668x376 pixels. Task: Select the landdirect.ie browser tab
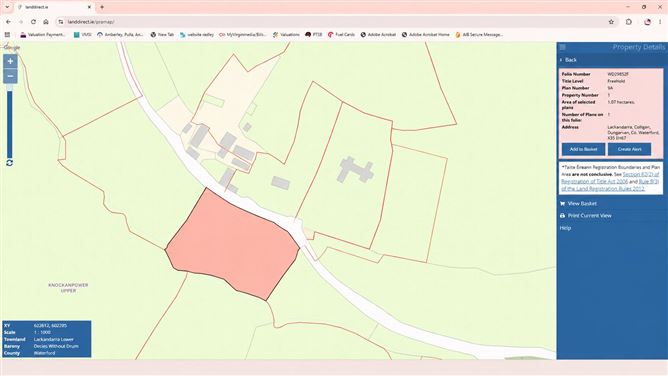[x=54, y=7]
